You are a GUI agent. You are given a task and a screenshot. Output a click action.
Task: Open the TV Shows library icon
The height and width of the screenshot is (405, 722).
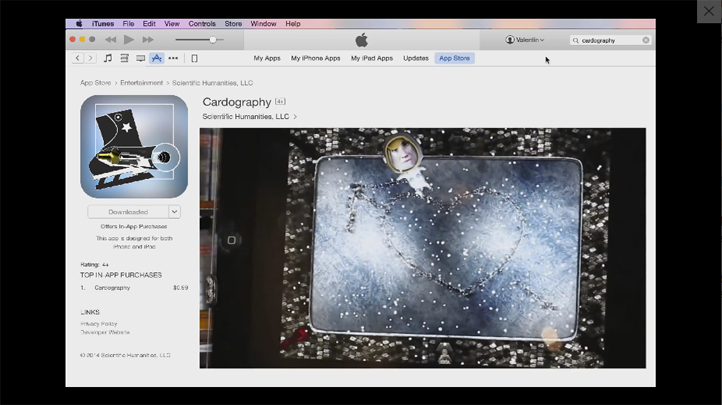pos(140,58)
